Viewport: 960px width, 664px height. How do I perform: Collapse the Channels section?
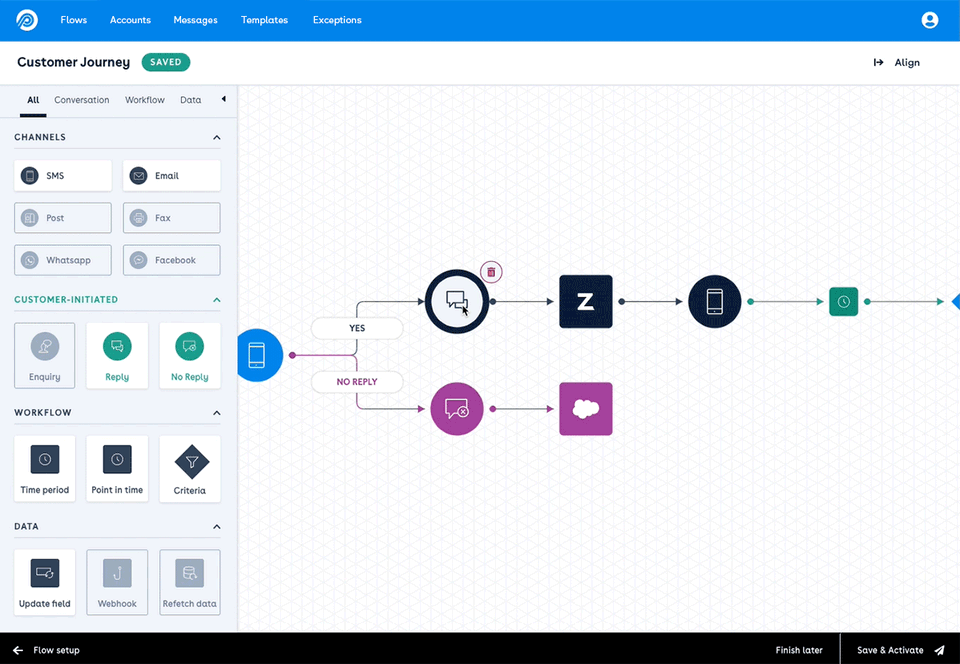(217, 138)
